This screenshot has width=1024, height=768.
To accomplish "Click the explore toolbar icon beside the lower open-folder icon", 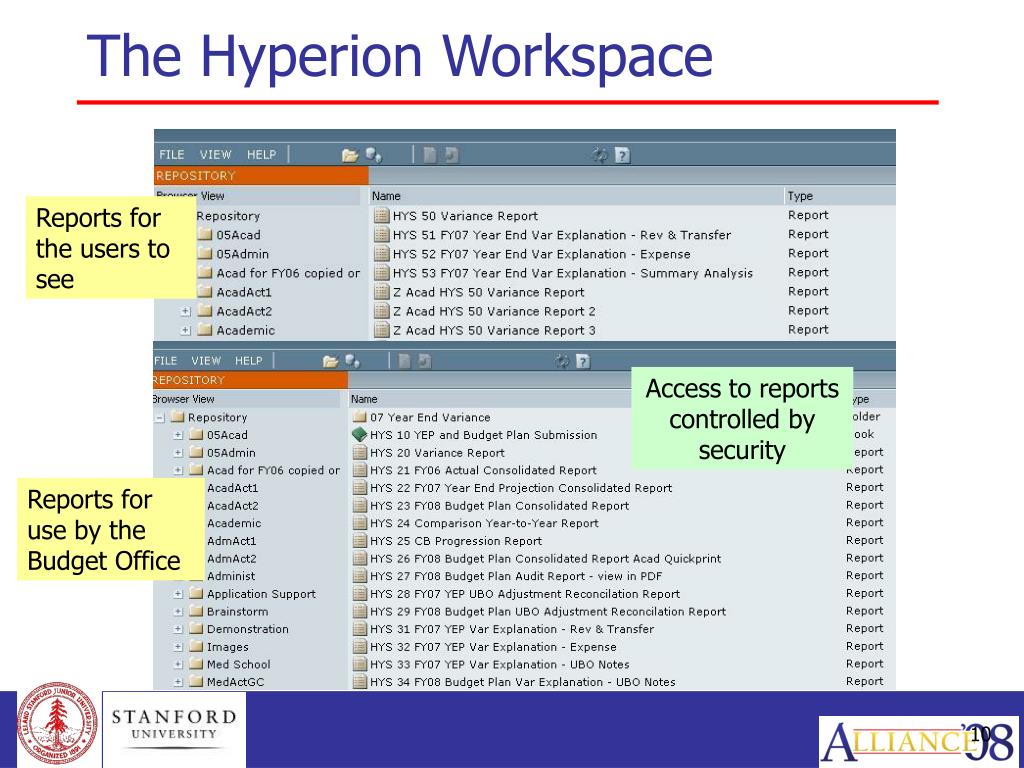I will pyautogui.click(x=353, y=360).
